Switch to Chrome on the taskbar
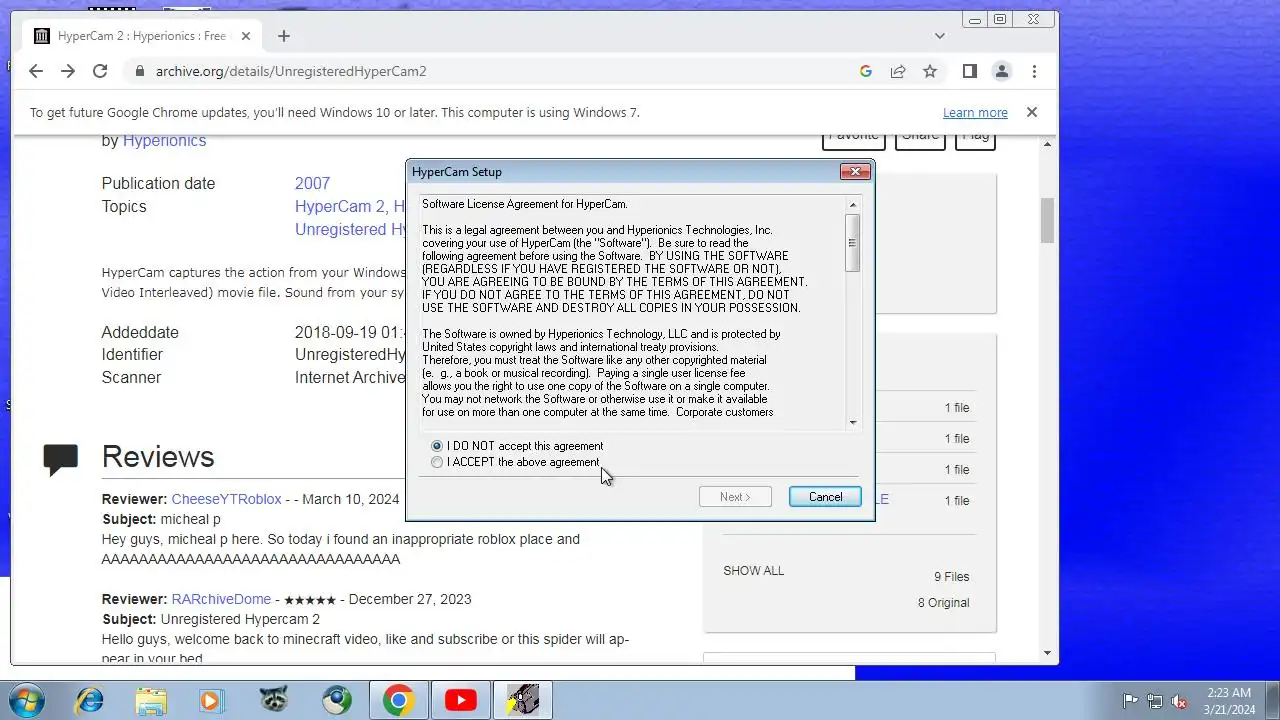The height and width of the screenshot is (720, 1280). pos(398,700)
